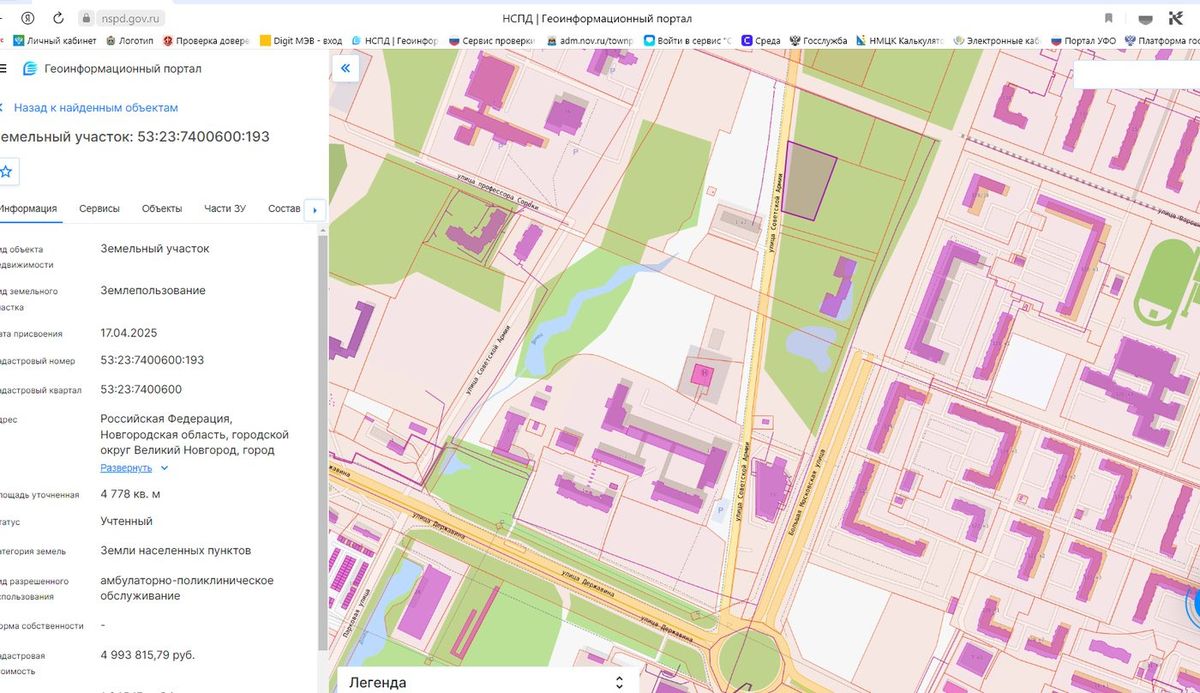This screenshot has width=1200, height=693.
Task: Click the browser bookmark flag icon
Action: tap(1108, 18)
